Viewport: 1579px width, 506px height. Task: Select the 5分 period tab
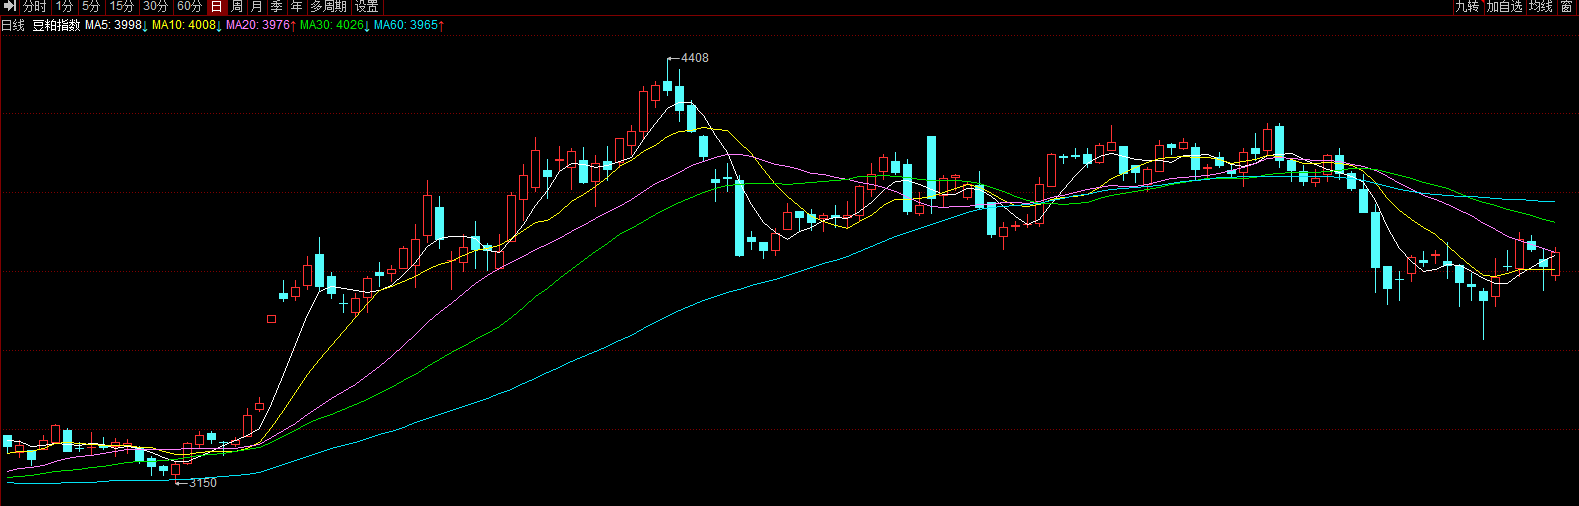[x=91, y=6]
